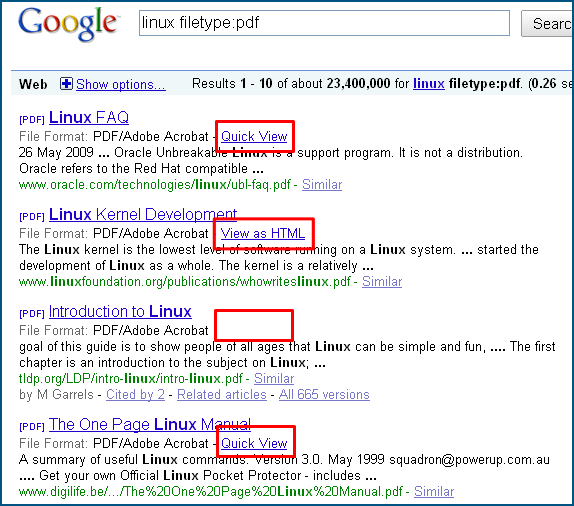Click Similar for oracle.com result
Image resolution: width=574 pixels, height=506 pixels.
click(322, 185)
